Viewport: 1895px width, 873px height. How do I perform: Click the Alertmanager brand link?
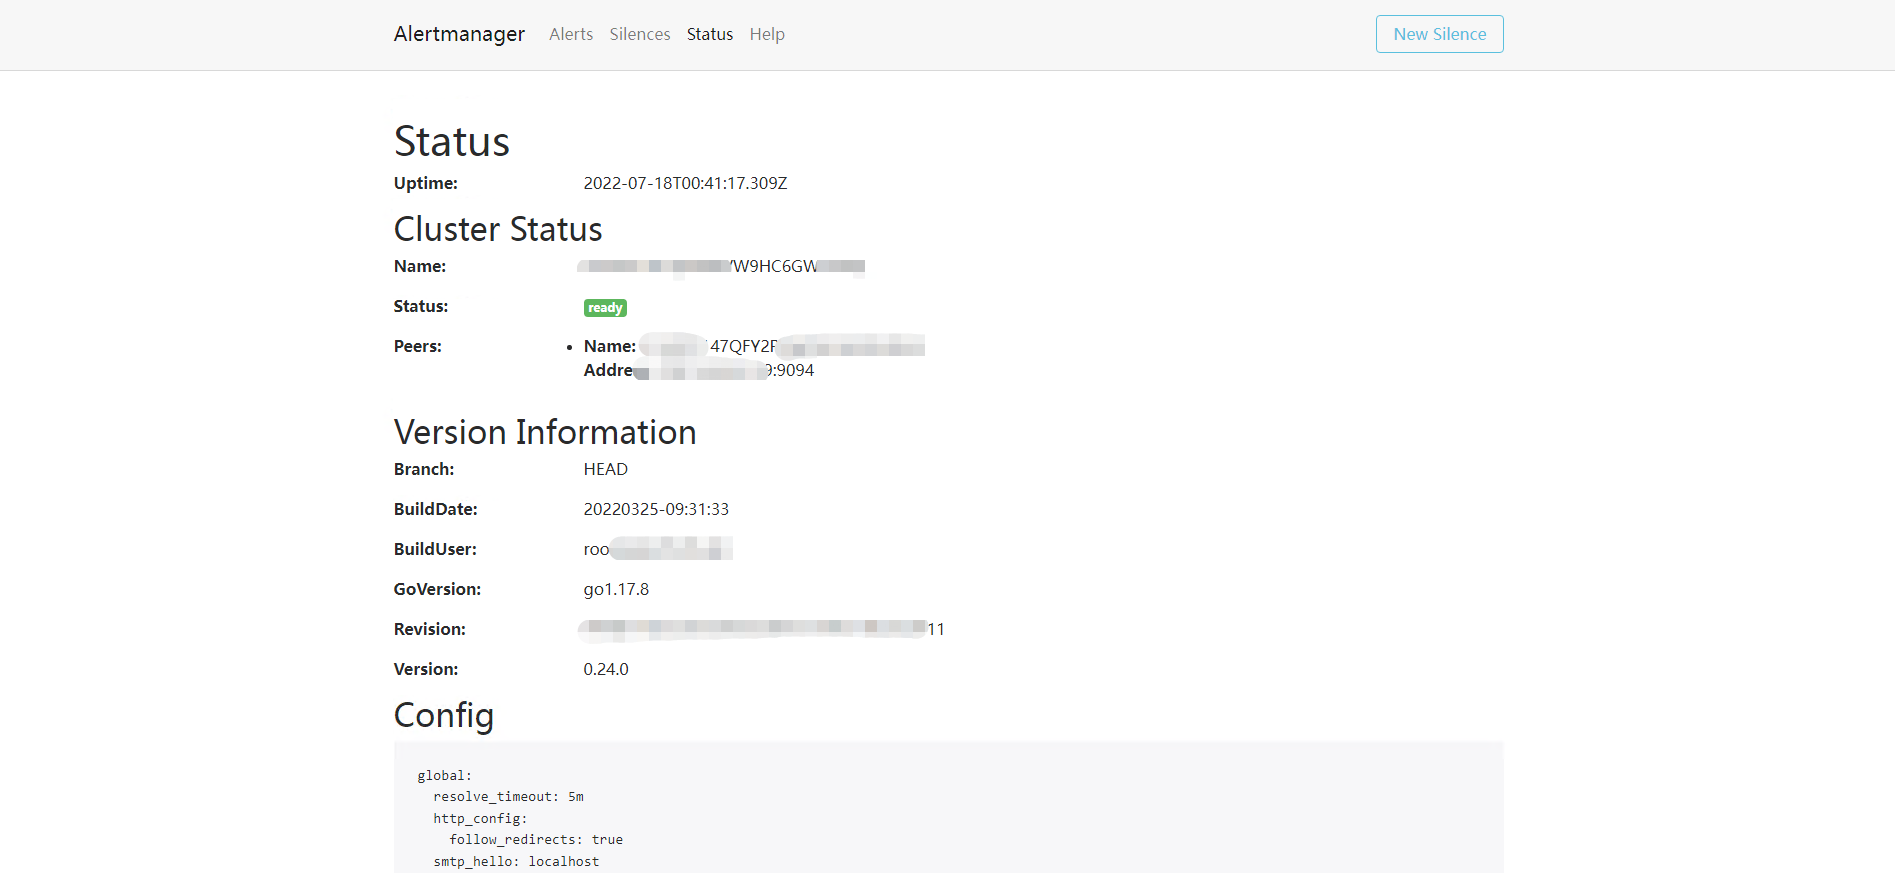click(459, 34)
